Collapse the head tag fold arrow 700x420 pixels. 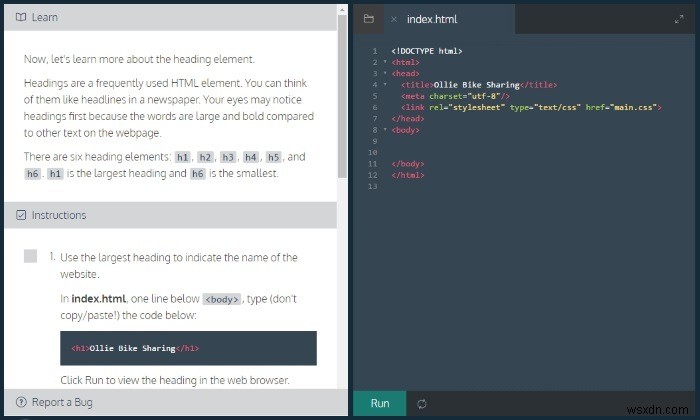[385, 73]
